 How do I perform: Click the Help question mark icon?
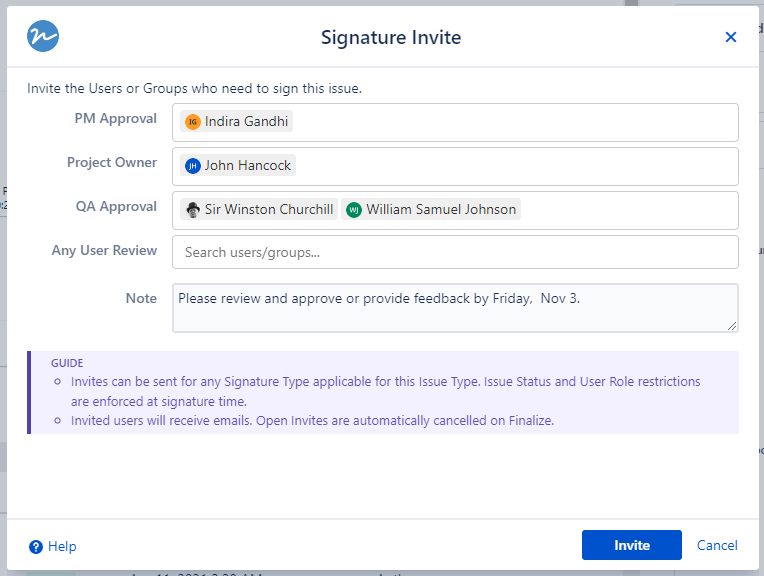[x=36, y=546]
